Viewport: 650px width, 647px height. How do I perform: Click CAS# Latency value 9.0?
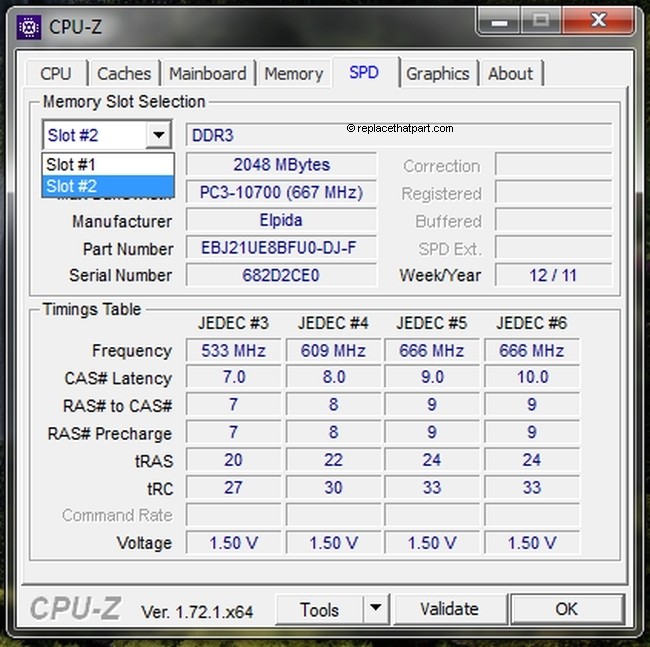tap(432, 377)
